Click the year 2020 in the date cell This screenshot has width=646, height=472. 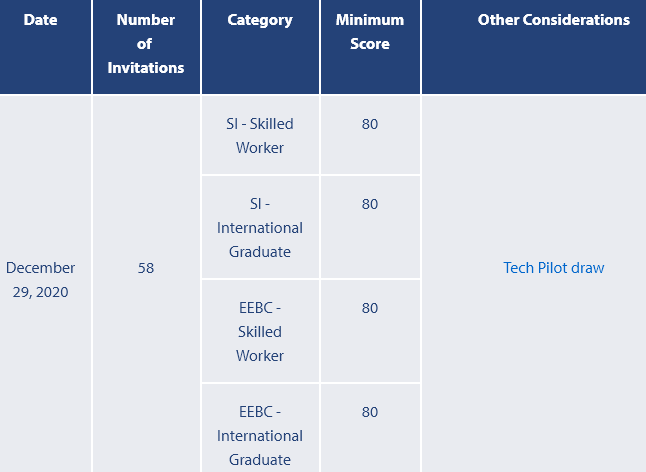[51, 292]
